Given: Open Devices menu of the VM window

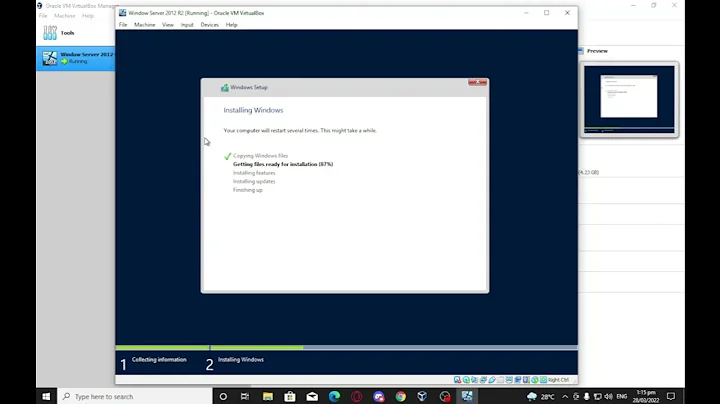Looking at the screenshot, I should [209, 25].
